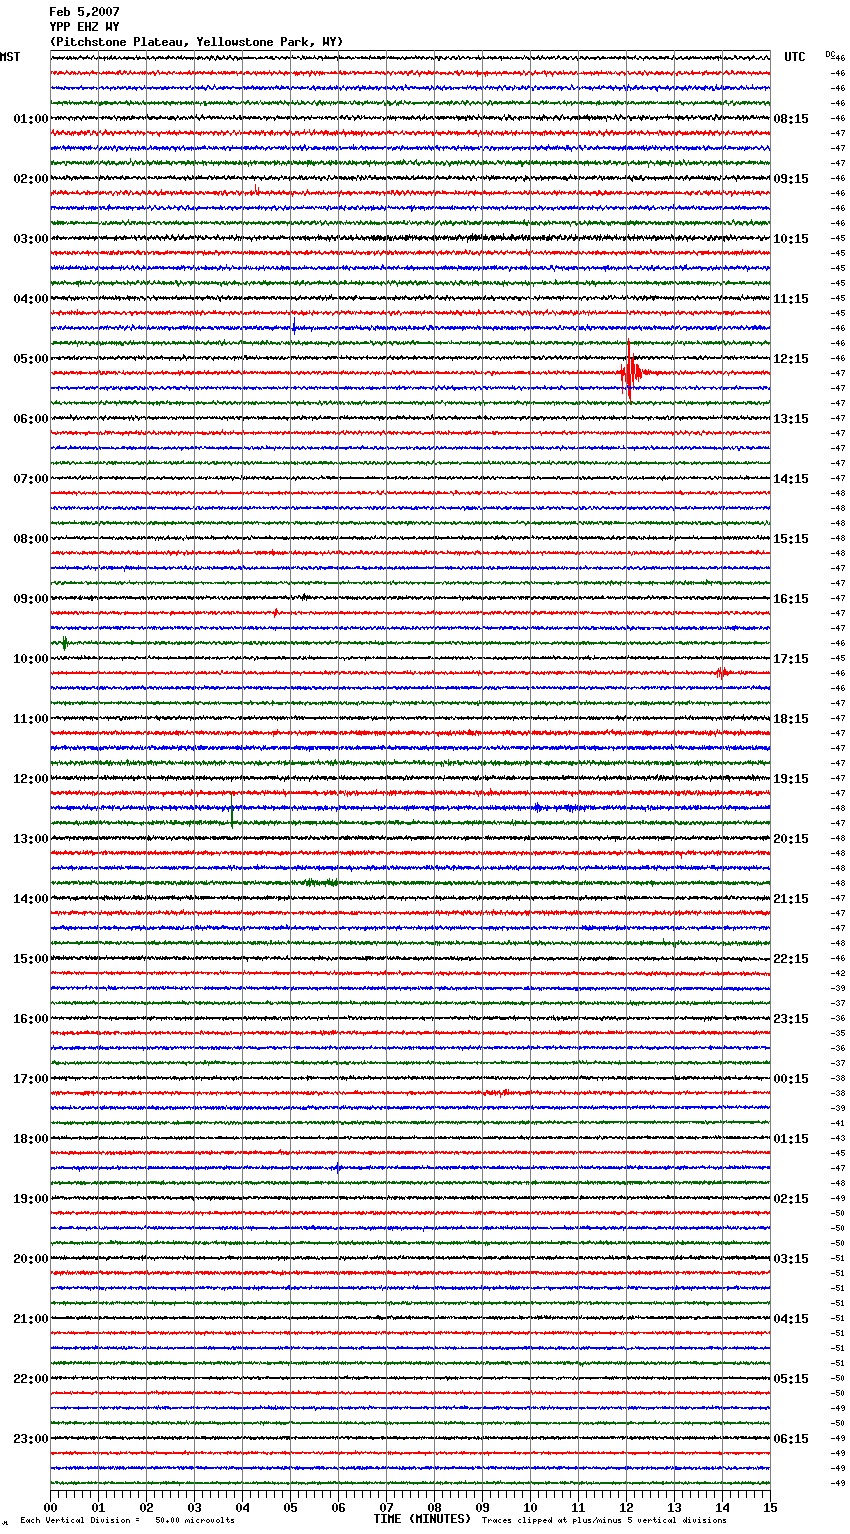
Task: Pick the 04:15 UTC time label
Action: [x=791, y=1319]
